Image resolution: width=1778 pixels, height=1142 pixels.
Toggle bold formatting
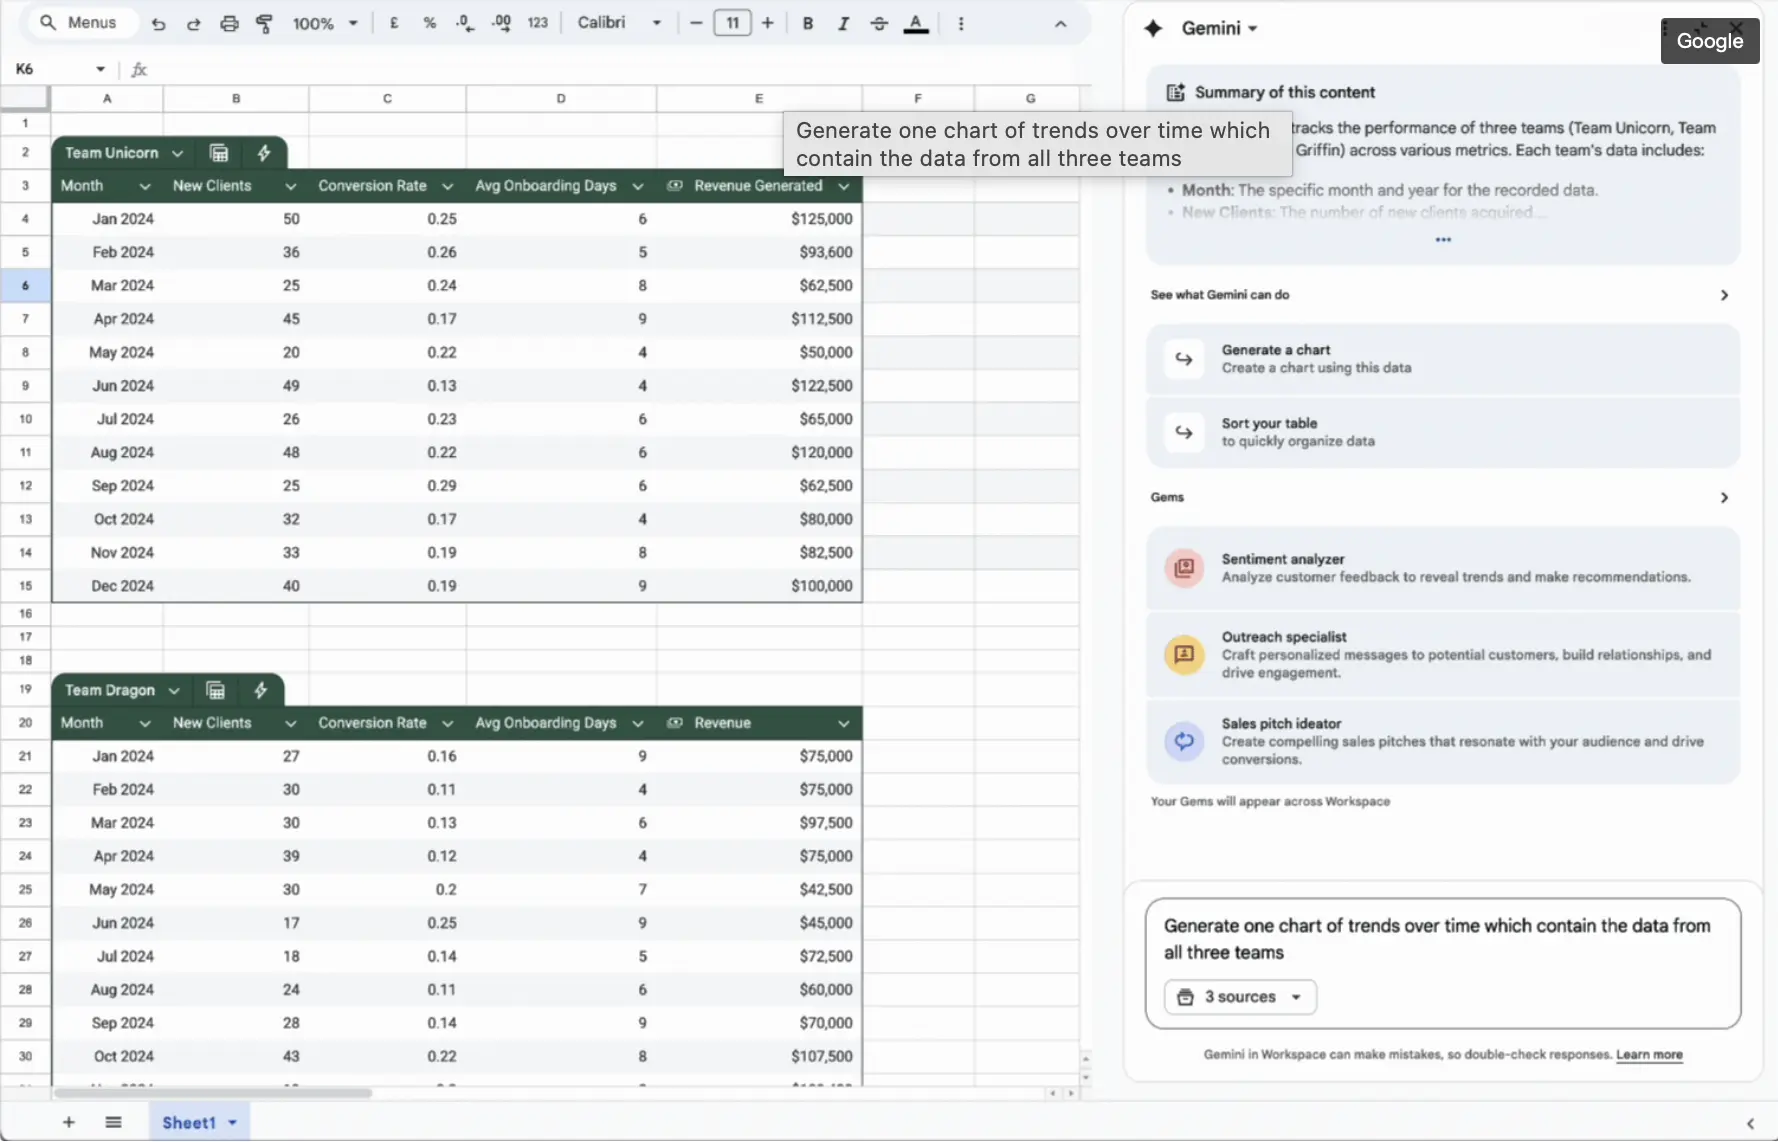[807, 23]
